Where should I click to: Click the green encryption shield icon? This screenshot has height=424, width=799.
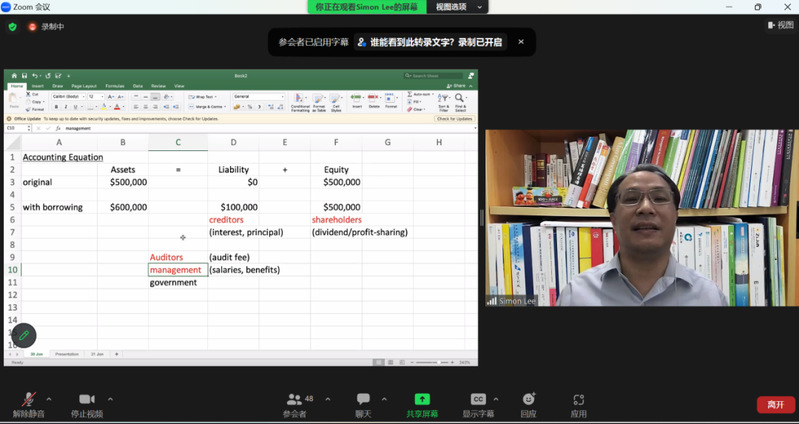coord(13,26)
